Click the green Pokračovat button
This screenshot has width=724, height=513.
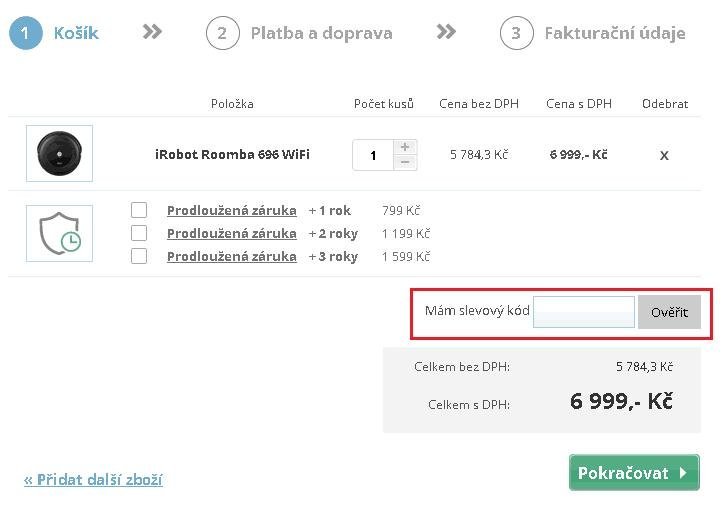pyautogui.click(x=634, y=472)
